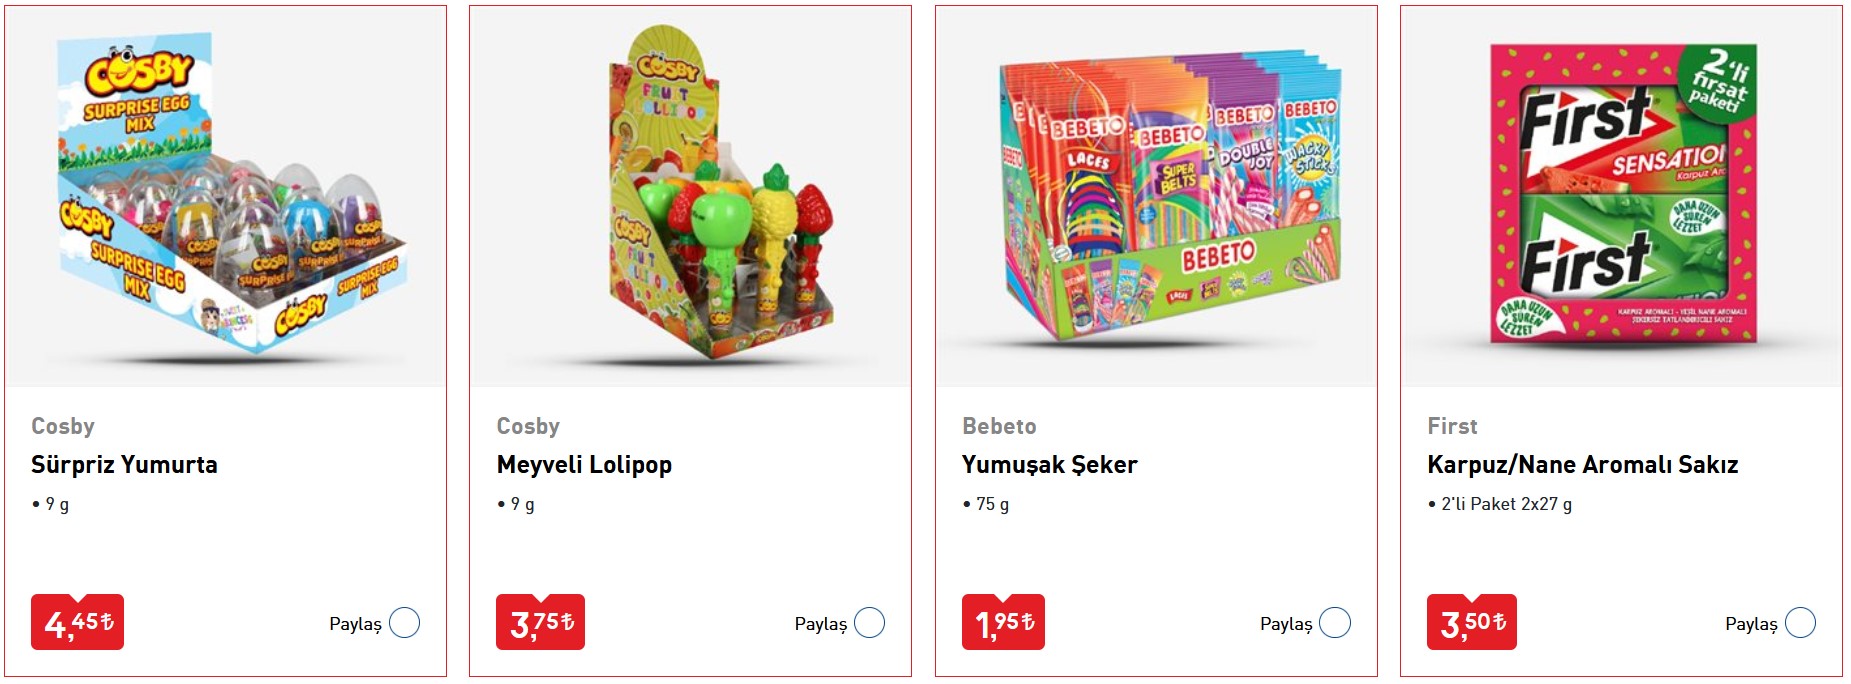Viewport: 1851px width, 684px height.
Task: Open the First Sensations gum image
Action: pos(1621,197)
